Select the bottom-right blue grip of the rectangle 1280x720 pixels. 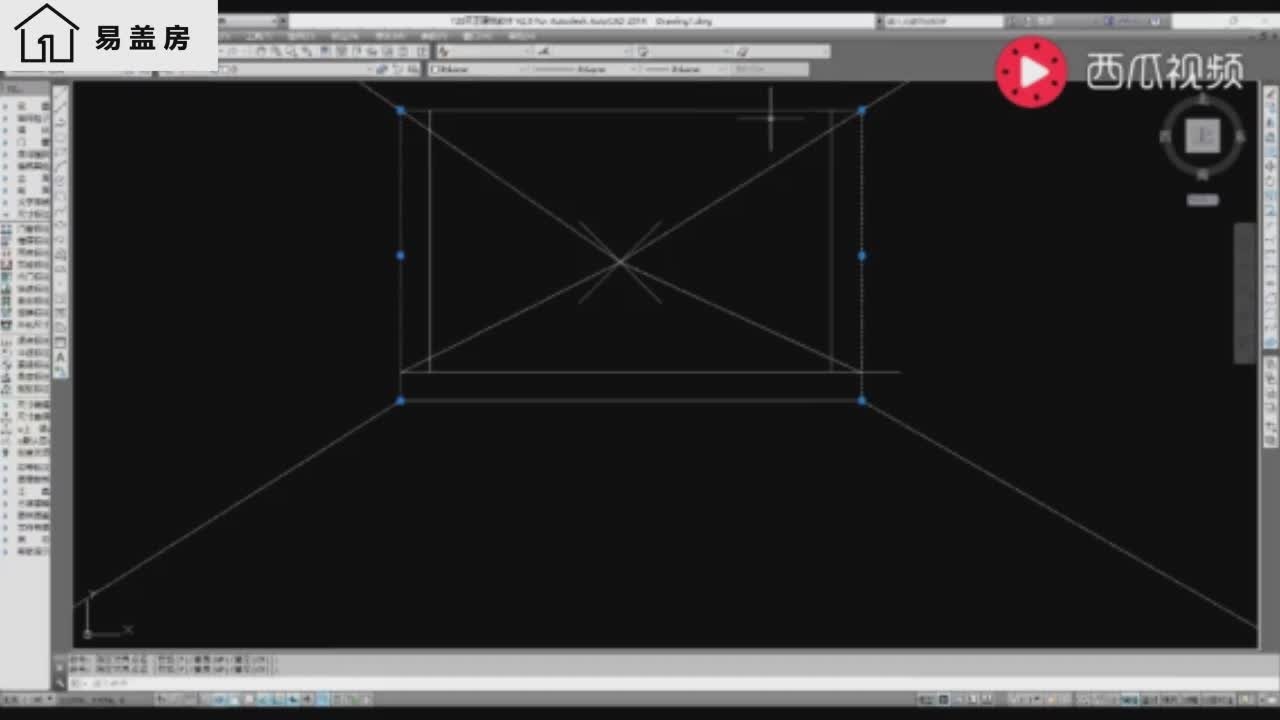pos(862,400)
